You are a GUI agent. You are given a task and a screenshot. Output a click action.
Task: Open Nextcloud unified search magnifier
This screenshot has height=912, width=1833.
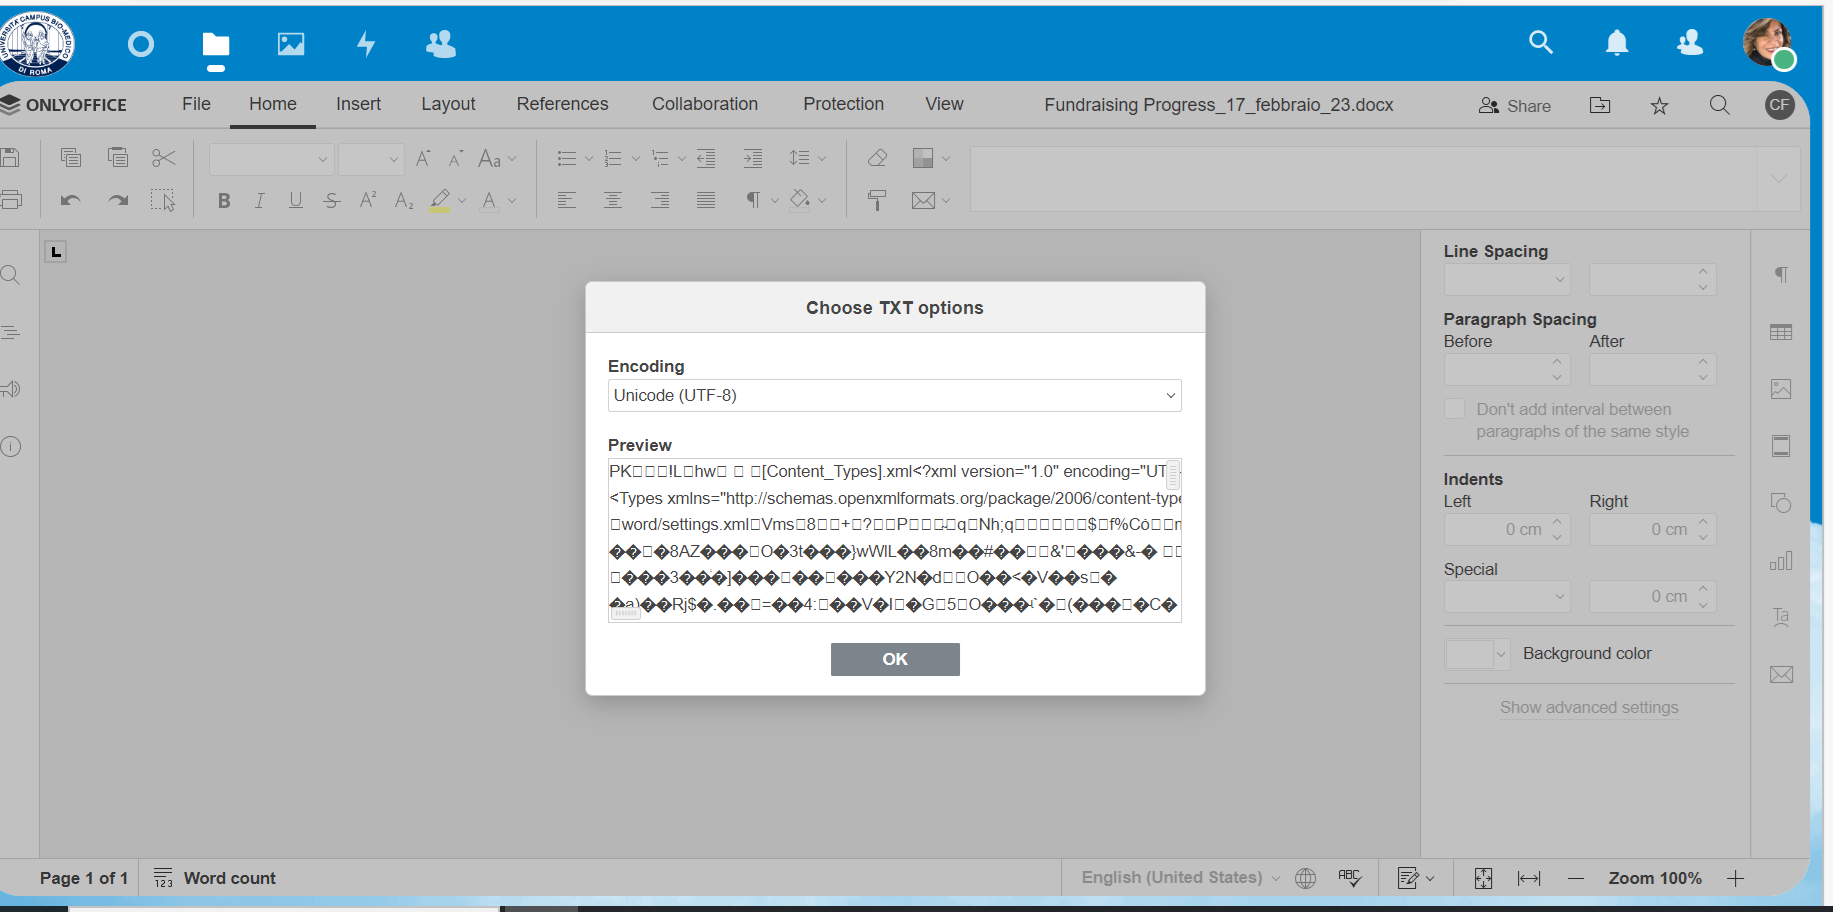pyautogui.click(x=1541, y=42)
